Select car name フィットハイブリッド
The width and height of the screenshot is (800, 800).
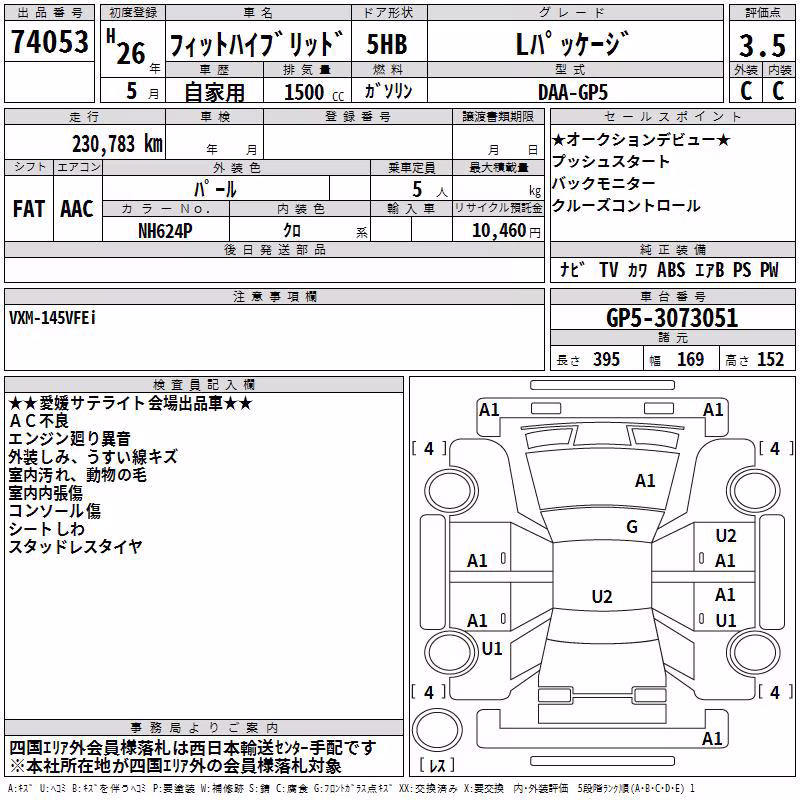(x=257, y=44)
